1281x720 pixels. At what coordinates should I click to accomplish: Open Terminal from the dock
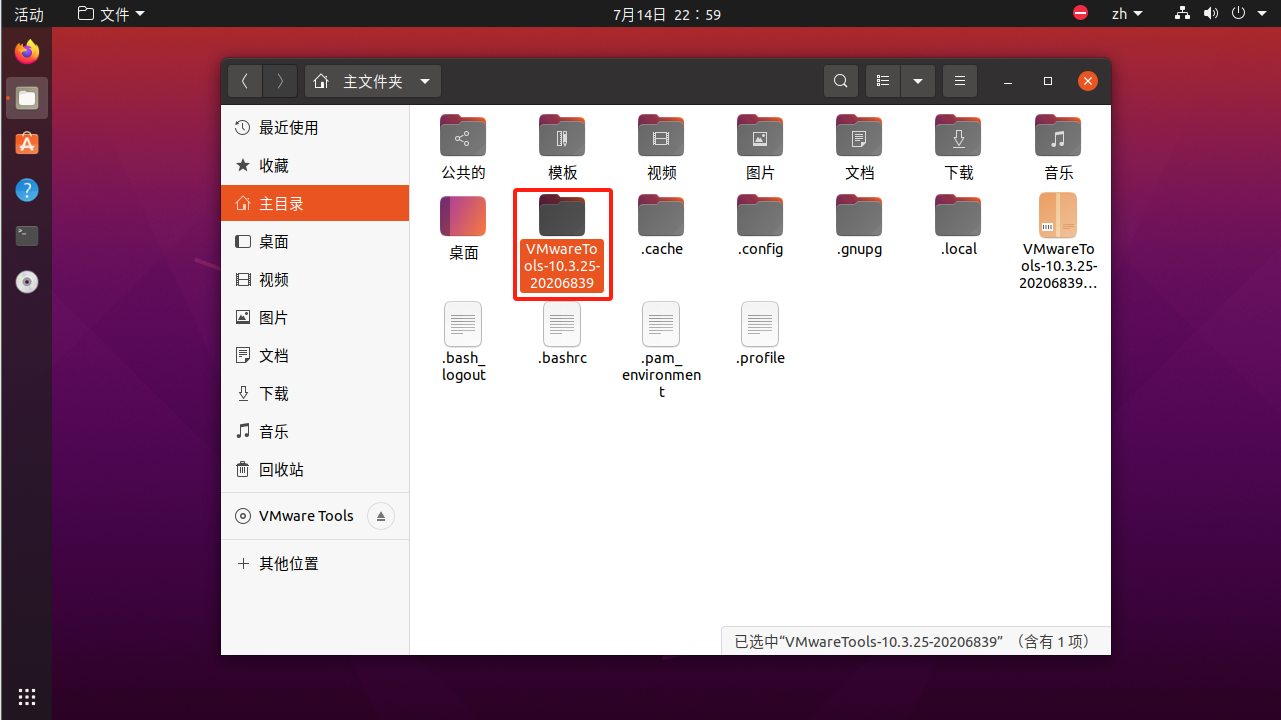click(27, 236)
